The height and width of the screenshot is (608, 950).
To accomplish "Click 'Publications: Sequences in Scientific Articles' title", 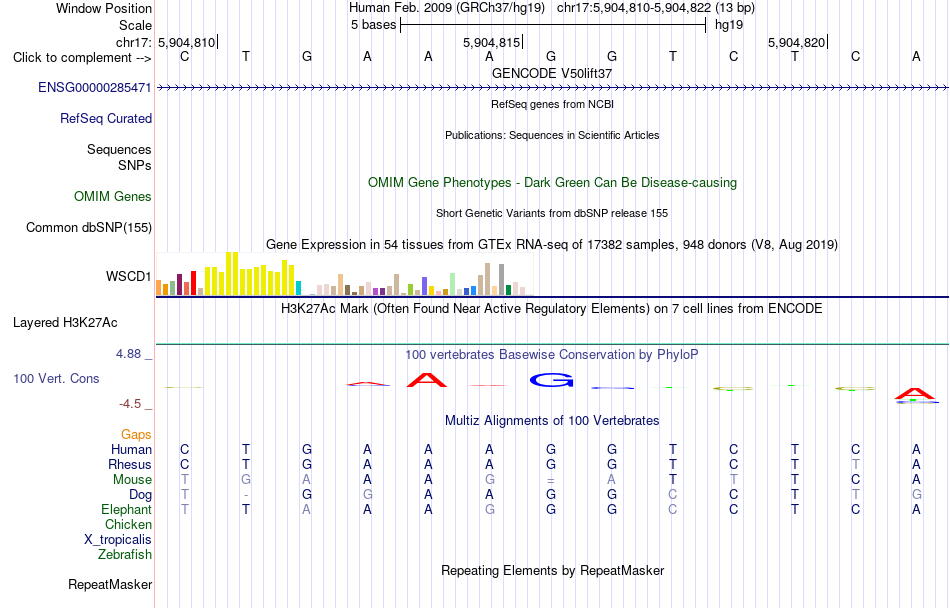I will pos(552,135).
